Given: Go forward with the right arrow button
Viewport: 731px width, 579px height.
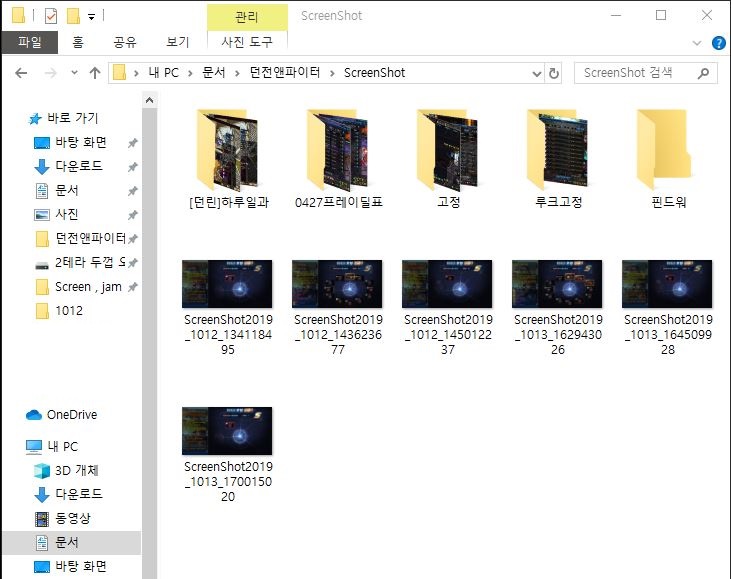Looking at the screenshot, I should coord(50,73).
